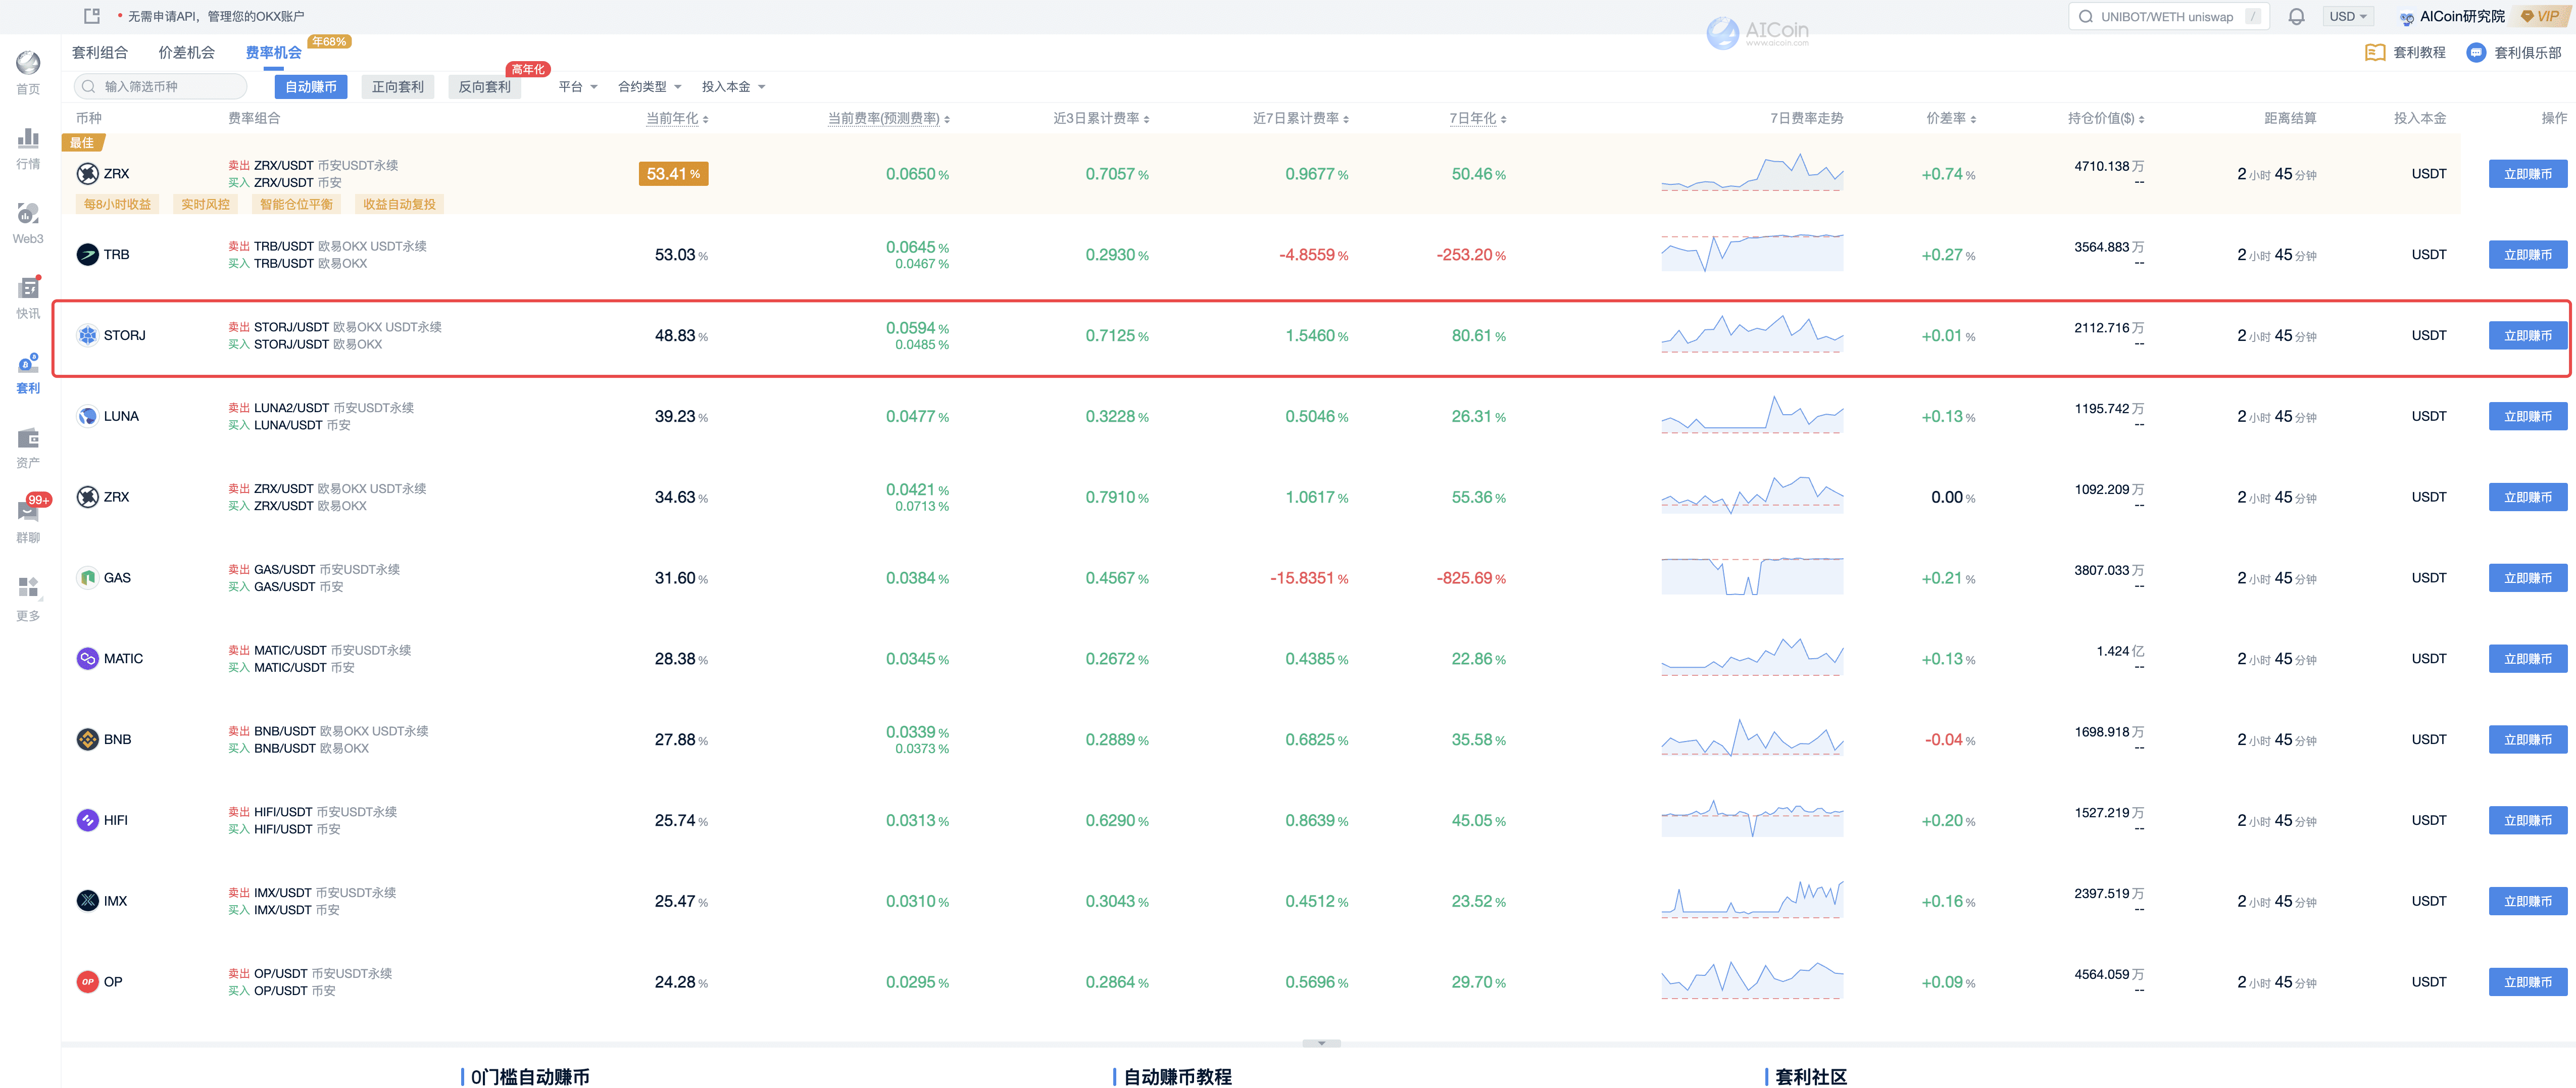
Task: Click 立即赚币 for the GAS row
Action: click(x=2527, y=578)
